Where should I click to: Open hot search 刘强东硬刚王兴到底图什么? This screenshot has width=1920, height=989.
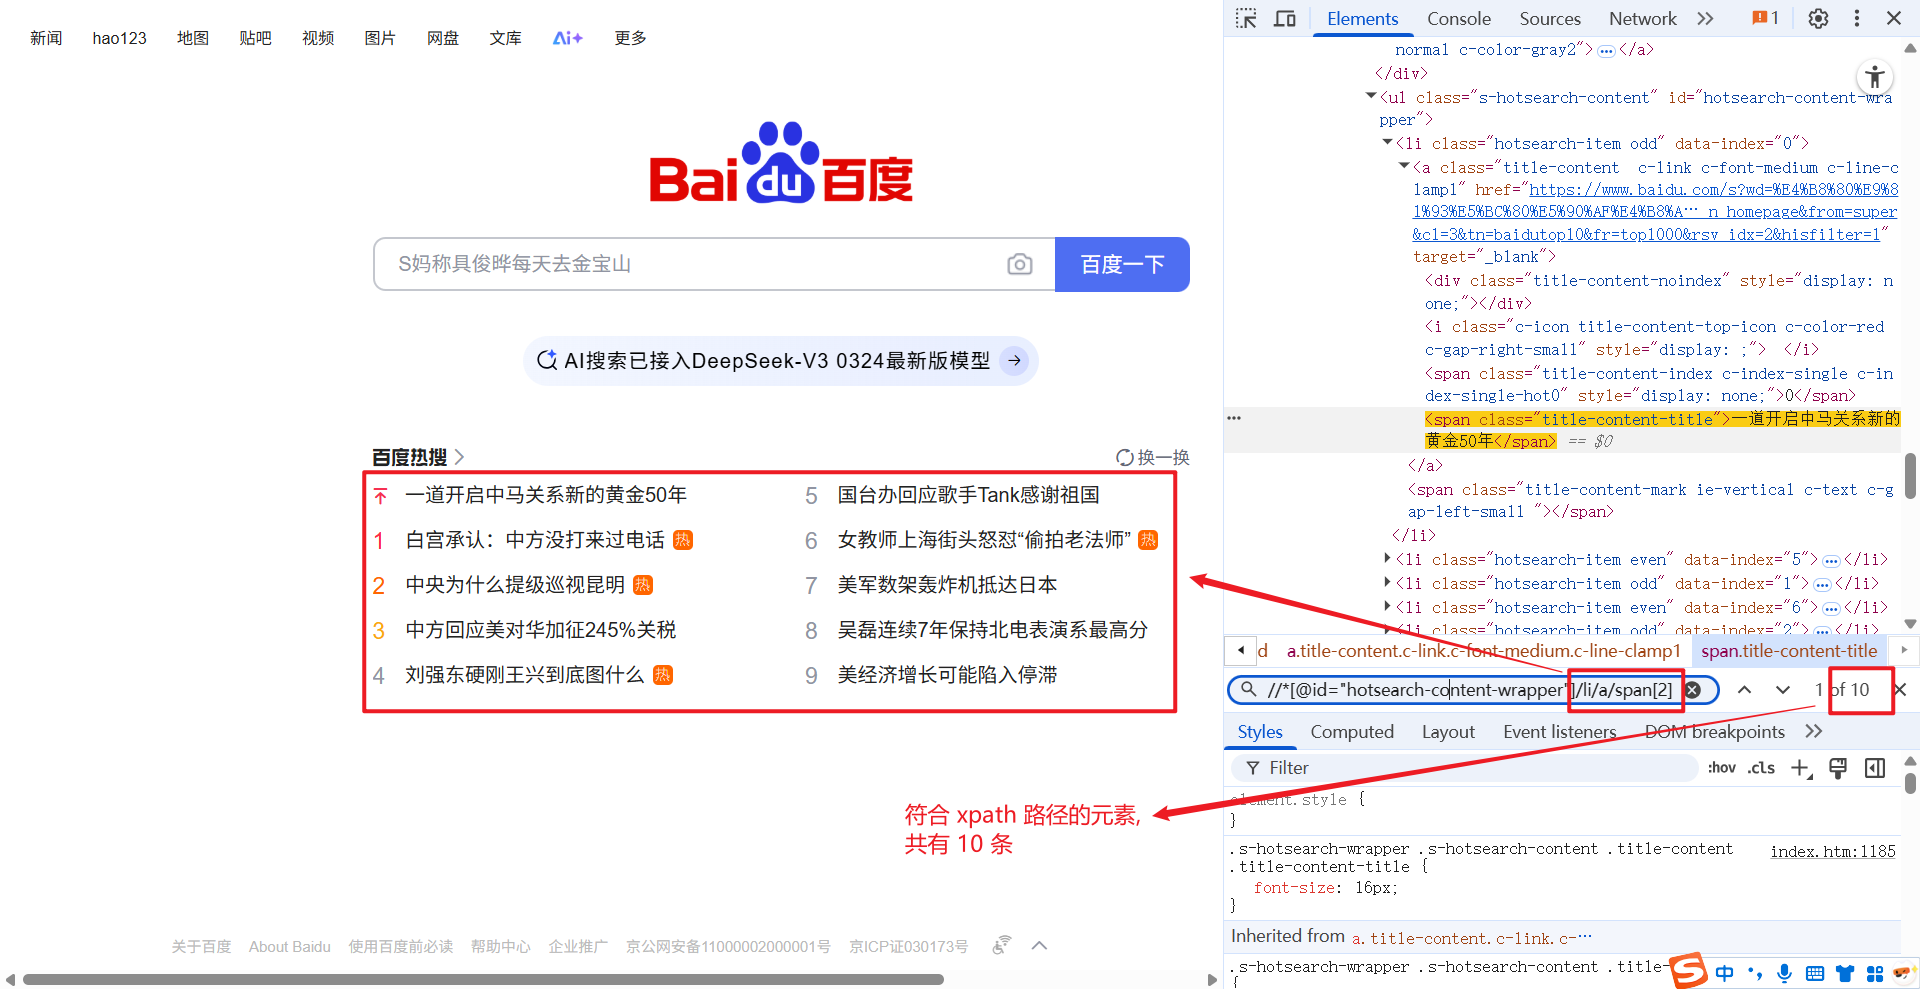coord(524,675)
